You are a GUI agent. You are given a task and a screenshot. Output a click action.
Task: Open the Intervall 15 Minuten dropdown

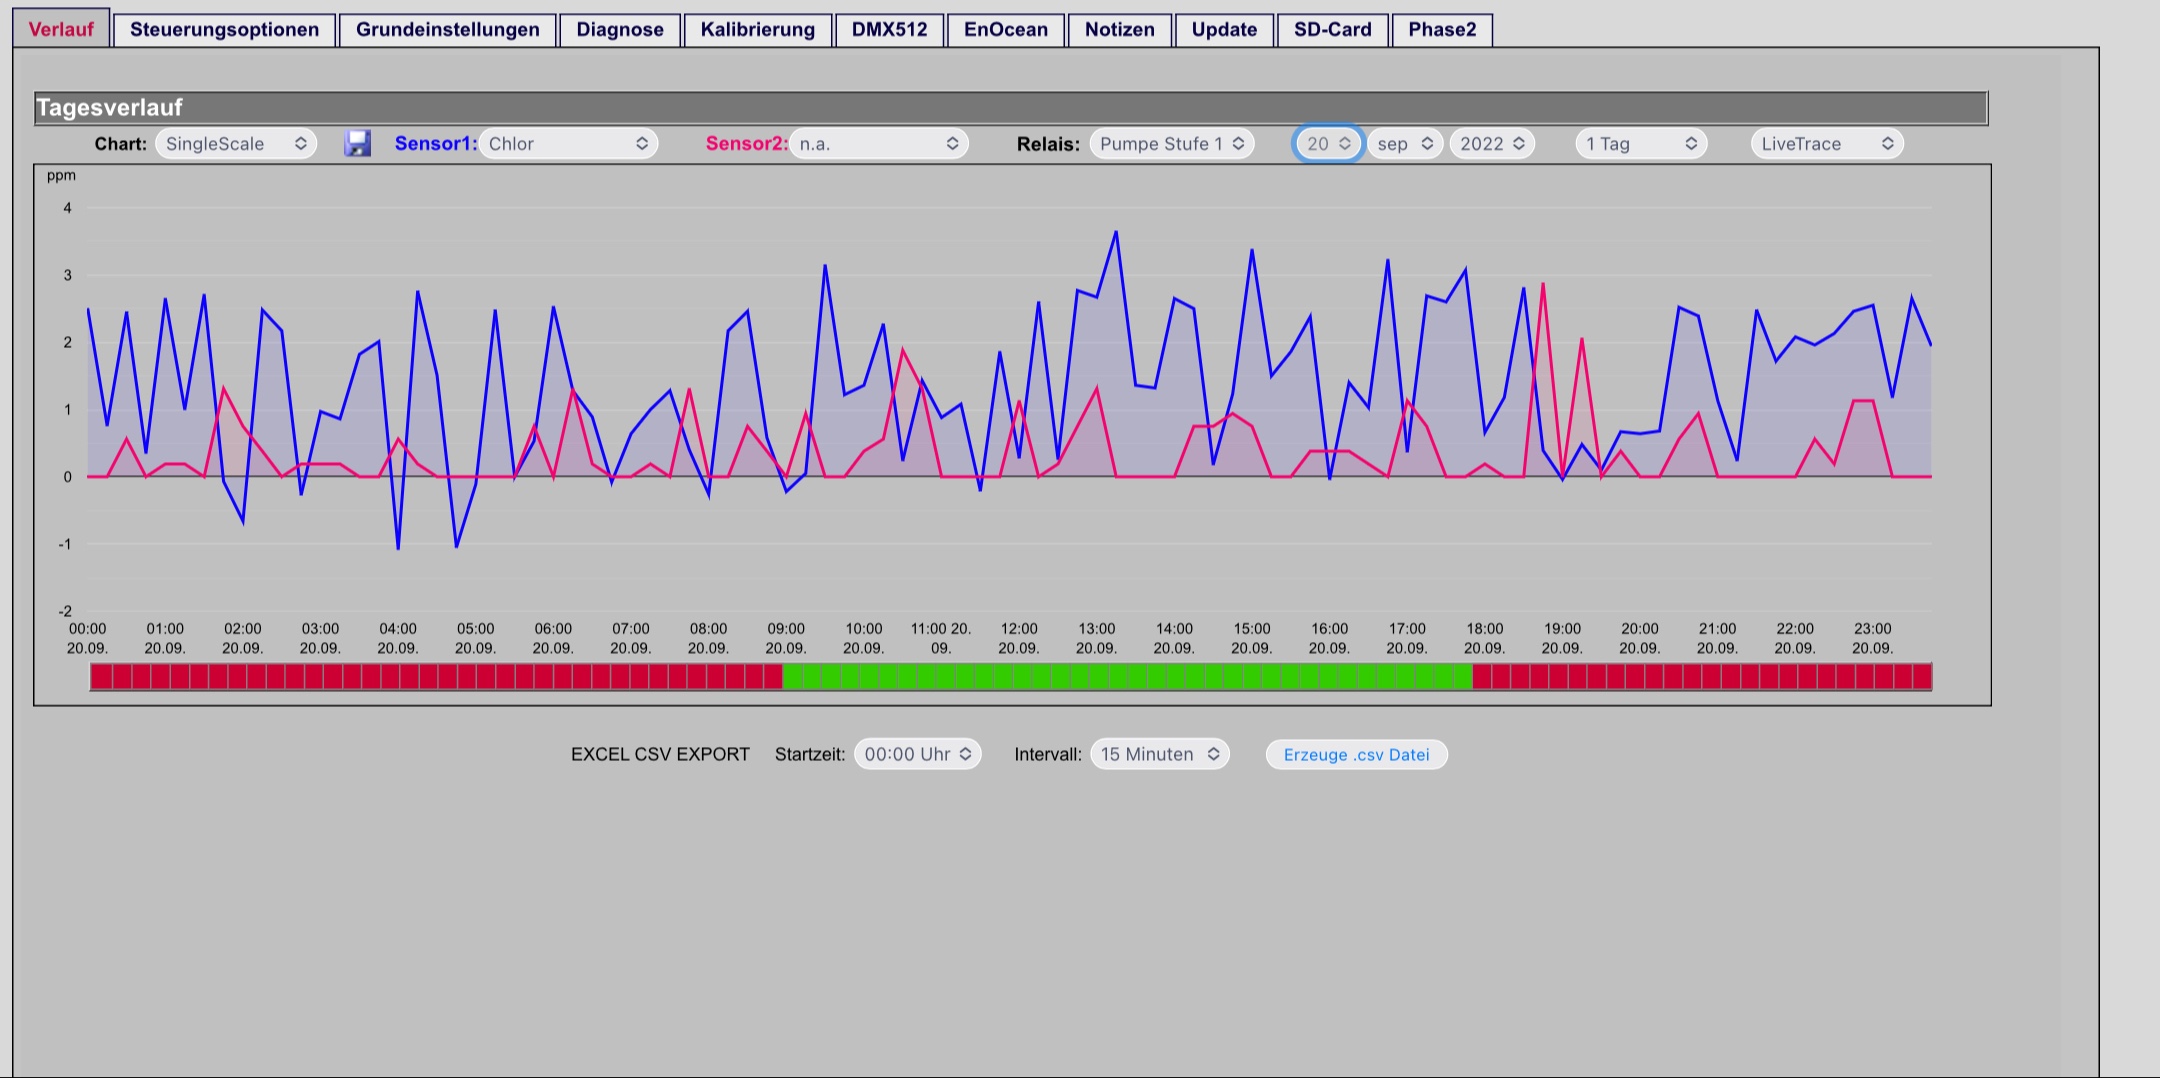[1160, 755]
